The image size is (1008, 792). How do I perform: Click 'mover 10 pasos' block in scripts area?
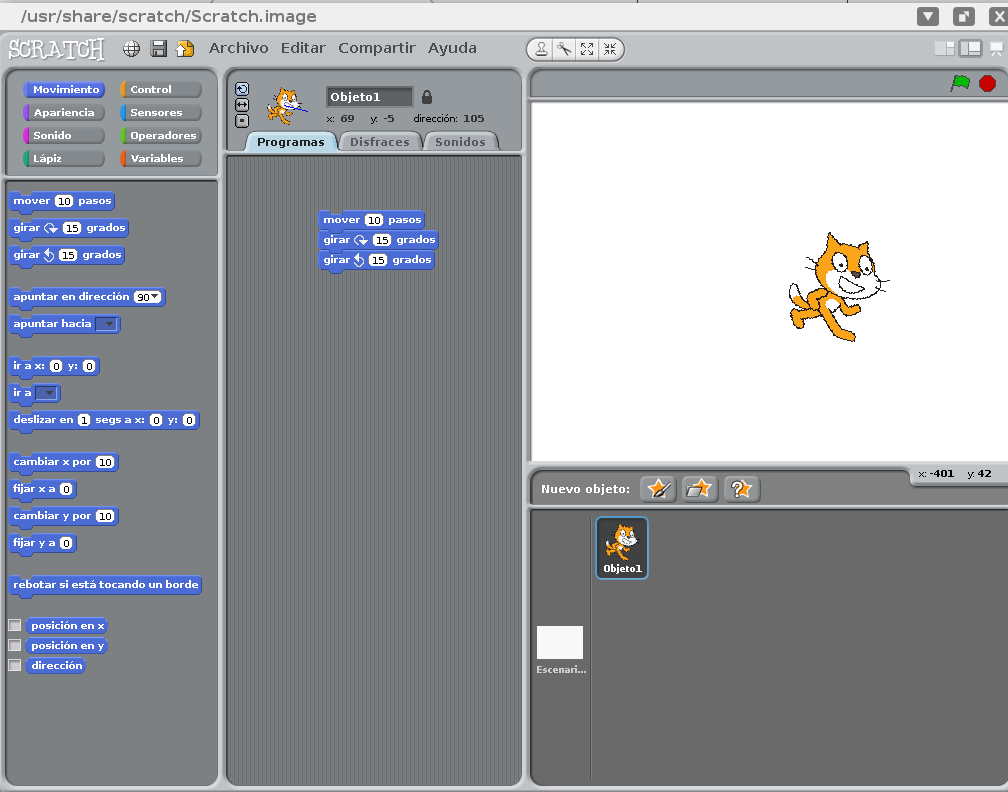click(372, 220)
